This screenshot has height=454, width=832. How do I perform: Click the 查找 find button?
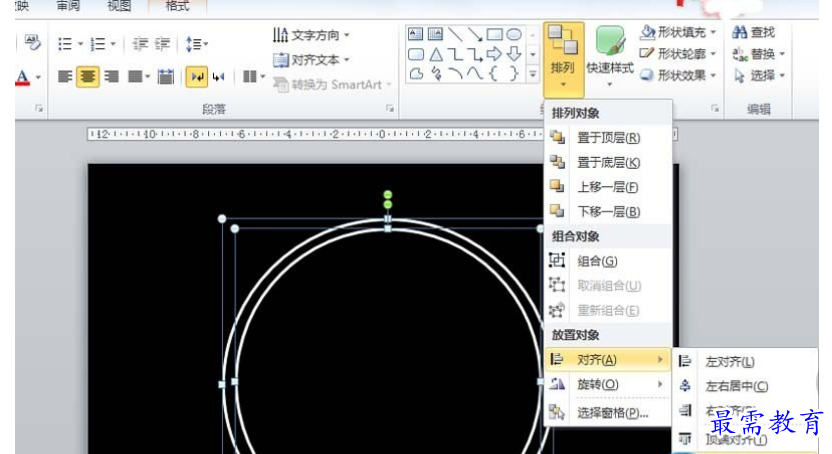click(753, 32)
